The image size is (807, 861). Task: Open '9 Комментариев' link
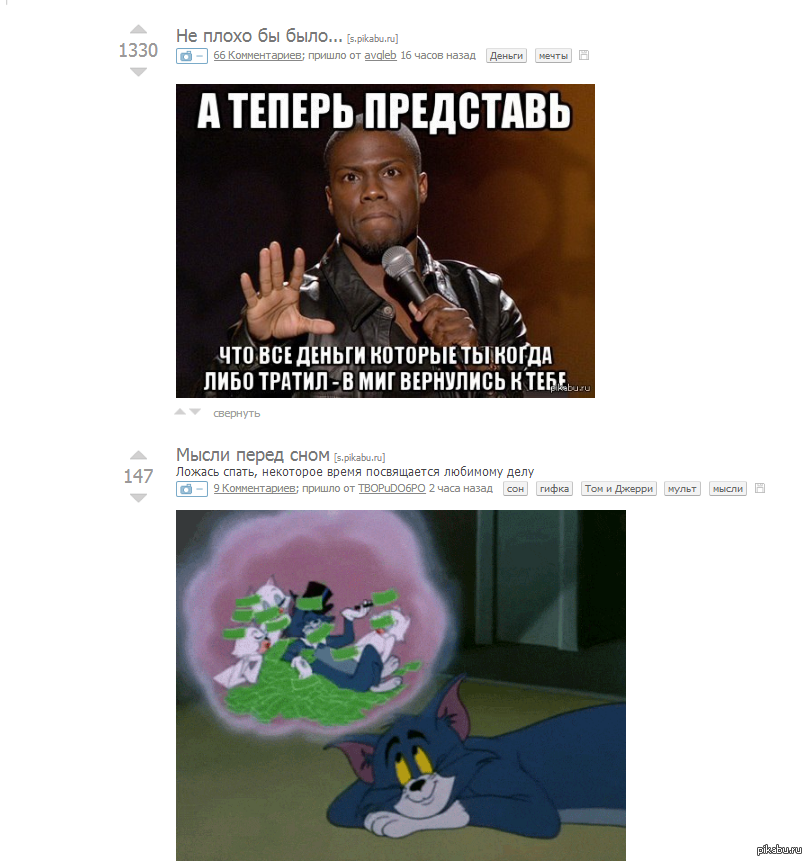coord(255,488)
